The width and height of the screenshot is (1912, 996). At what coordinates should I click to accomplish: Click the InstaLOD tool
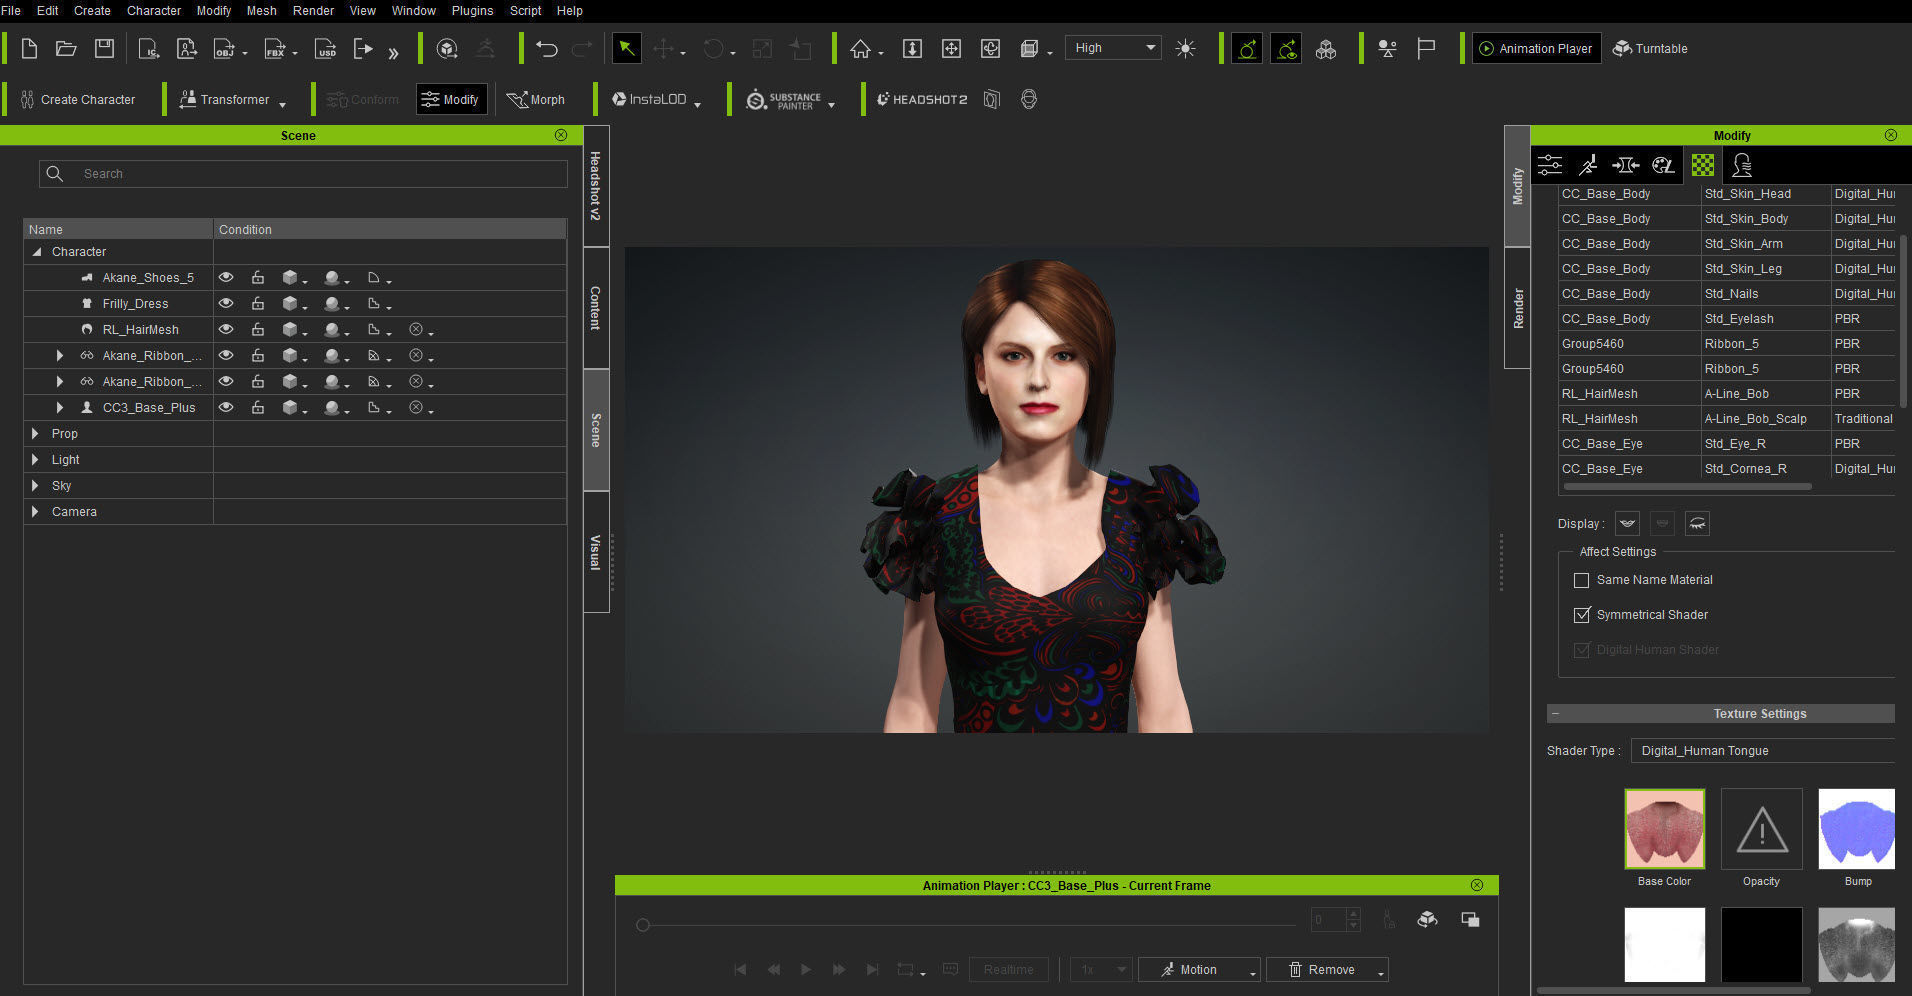tap(649, 99)
